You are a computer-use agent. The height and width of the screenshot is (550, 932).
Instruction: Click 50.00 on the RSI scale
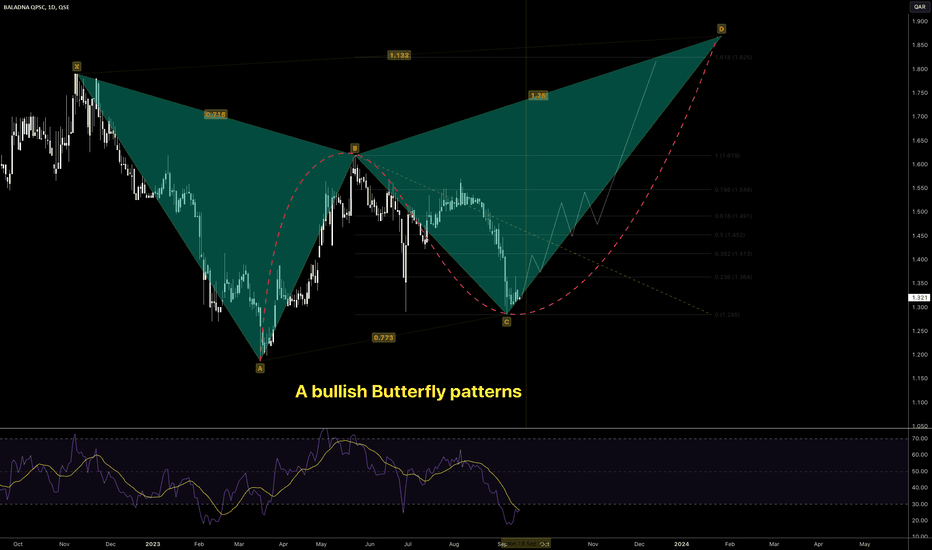(x=920, y=472)
